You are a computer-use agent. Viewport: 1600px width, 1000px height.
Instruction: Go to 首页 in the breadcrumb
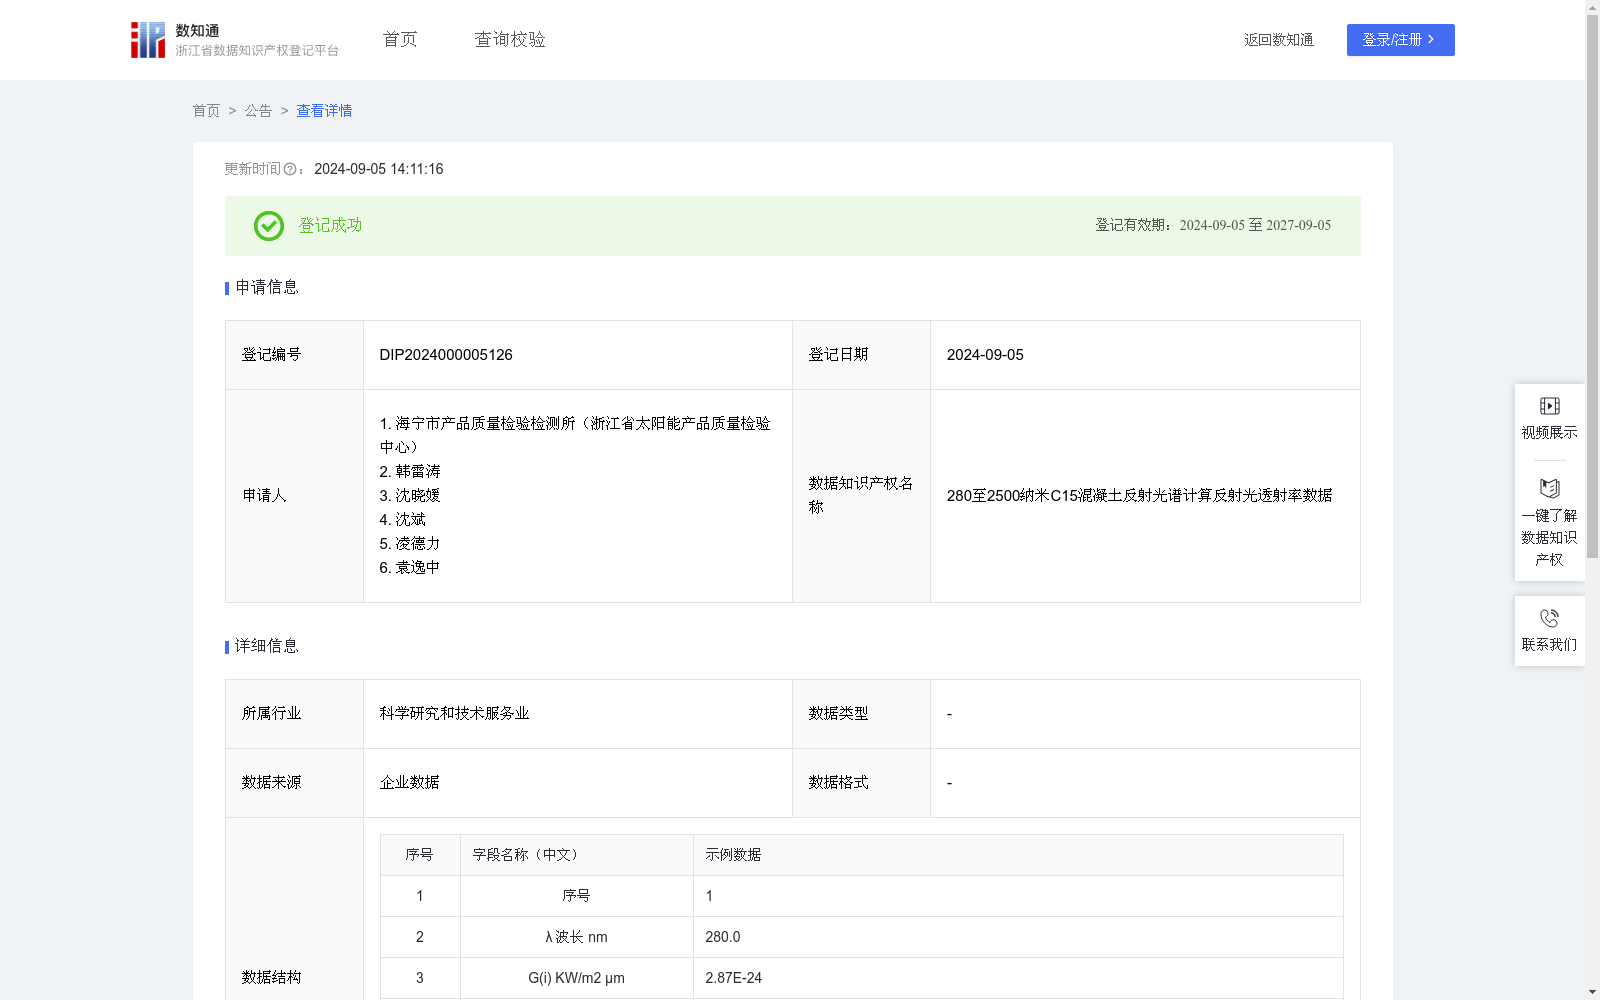[206, 111]
